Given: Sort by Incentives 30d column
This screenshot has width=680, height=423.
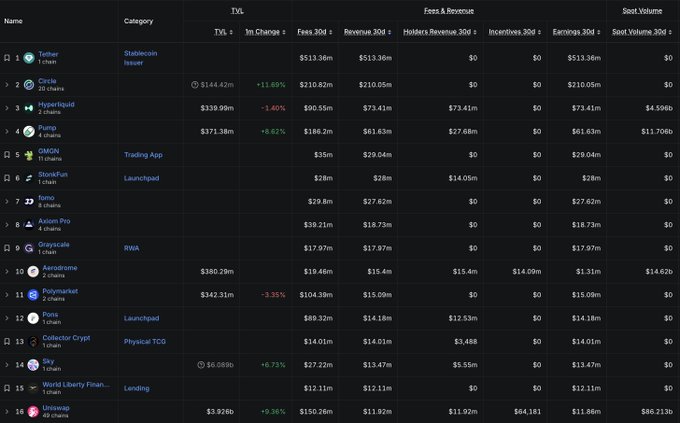Looking at the screenshot, I should pyautogui.click(x=514, y=32).
